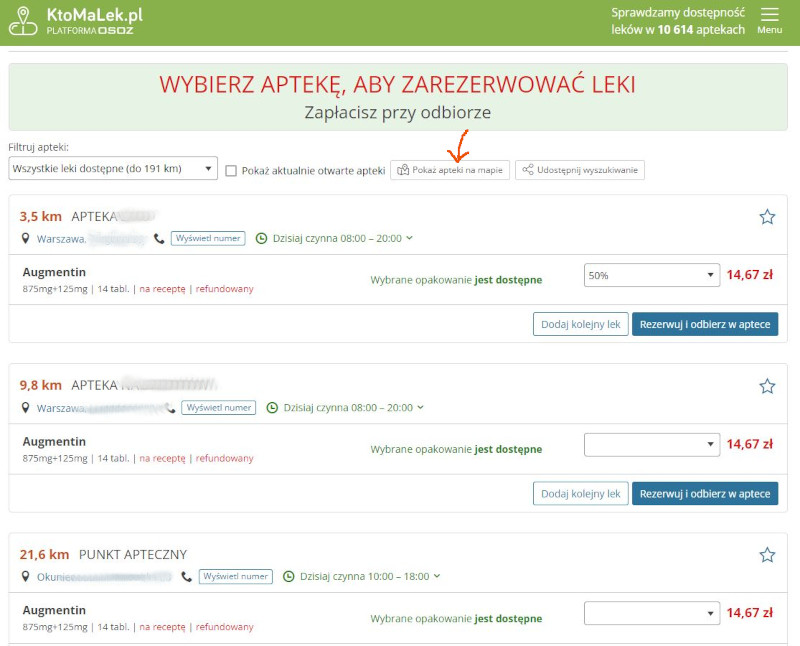Click 'Dodaj kolejny lek' in 9,8 km pharmacy
The width and height of the screenshot is (800, 646).
579,493
